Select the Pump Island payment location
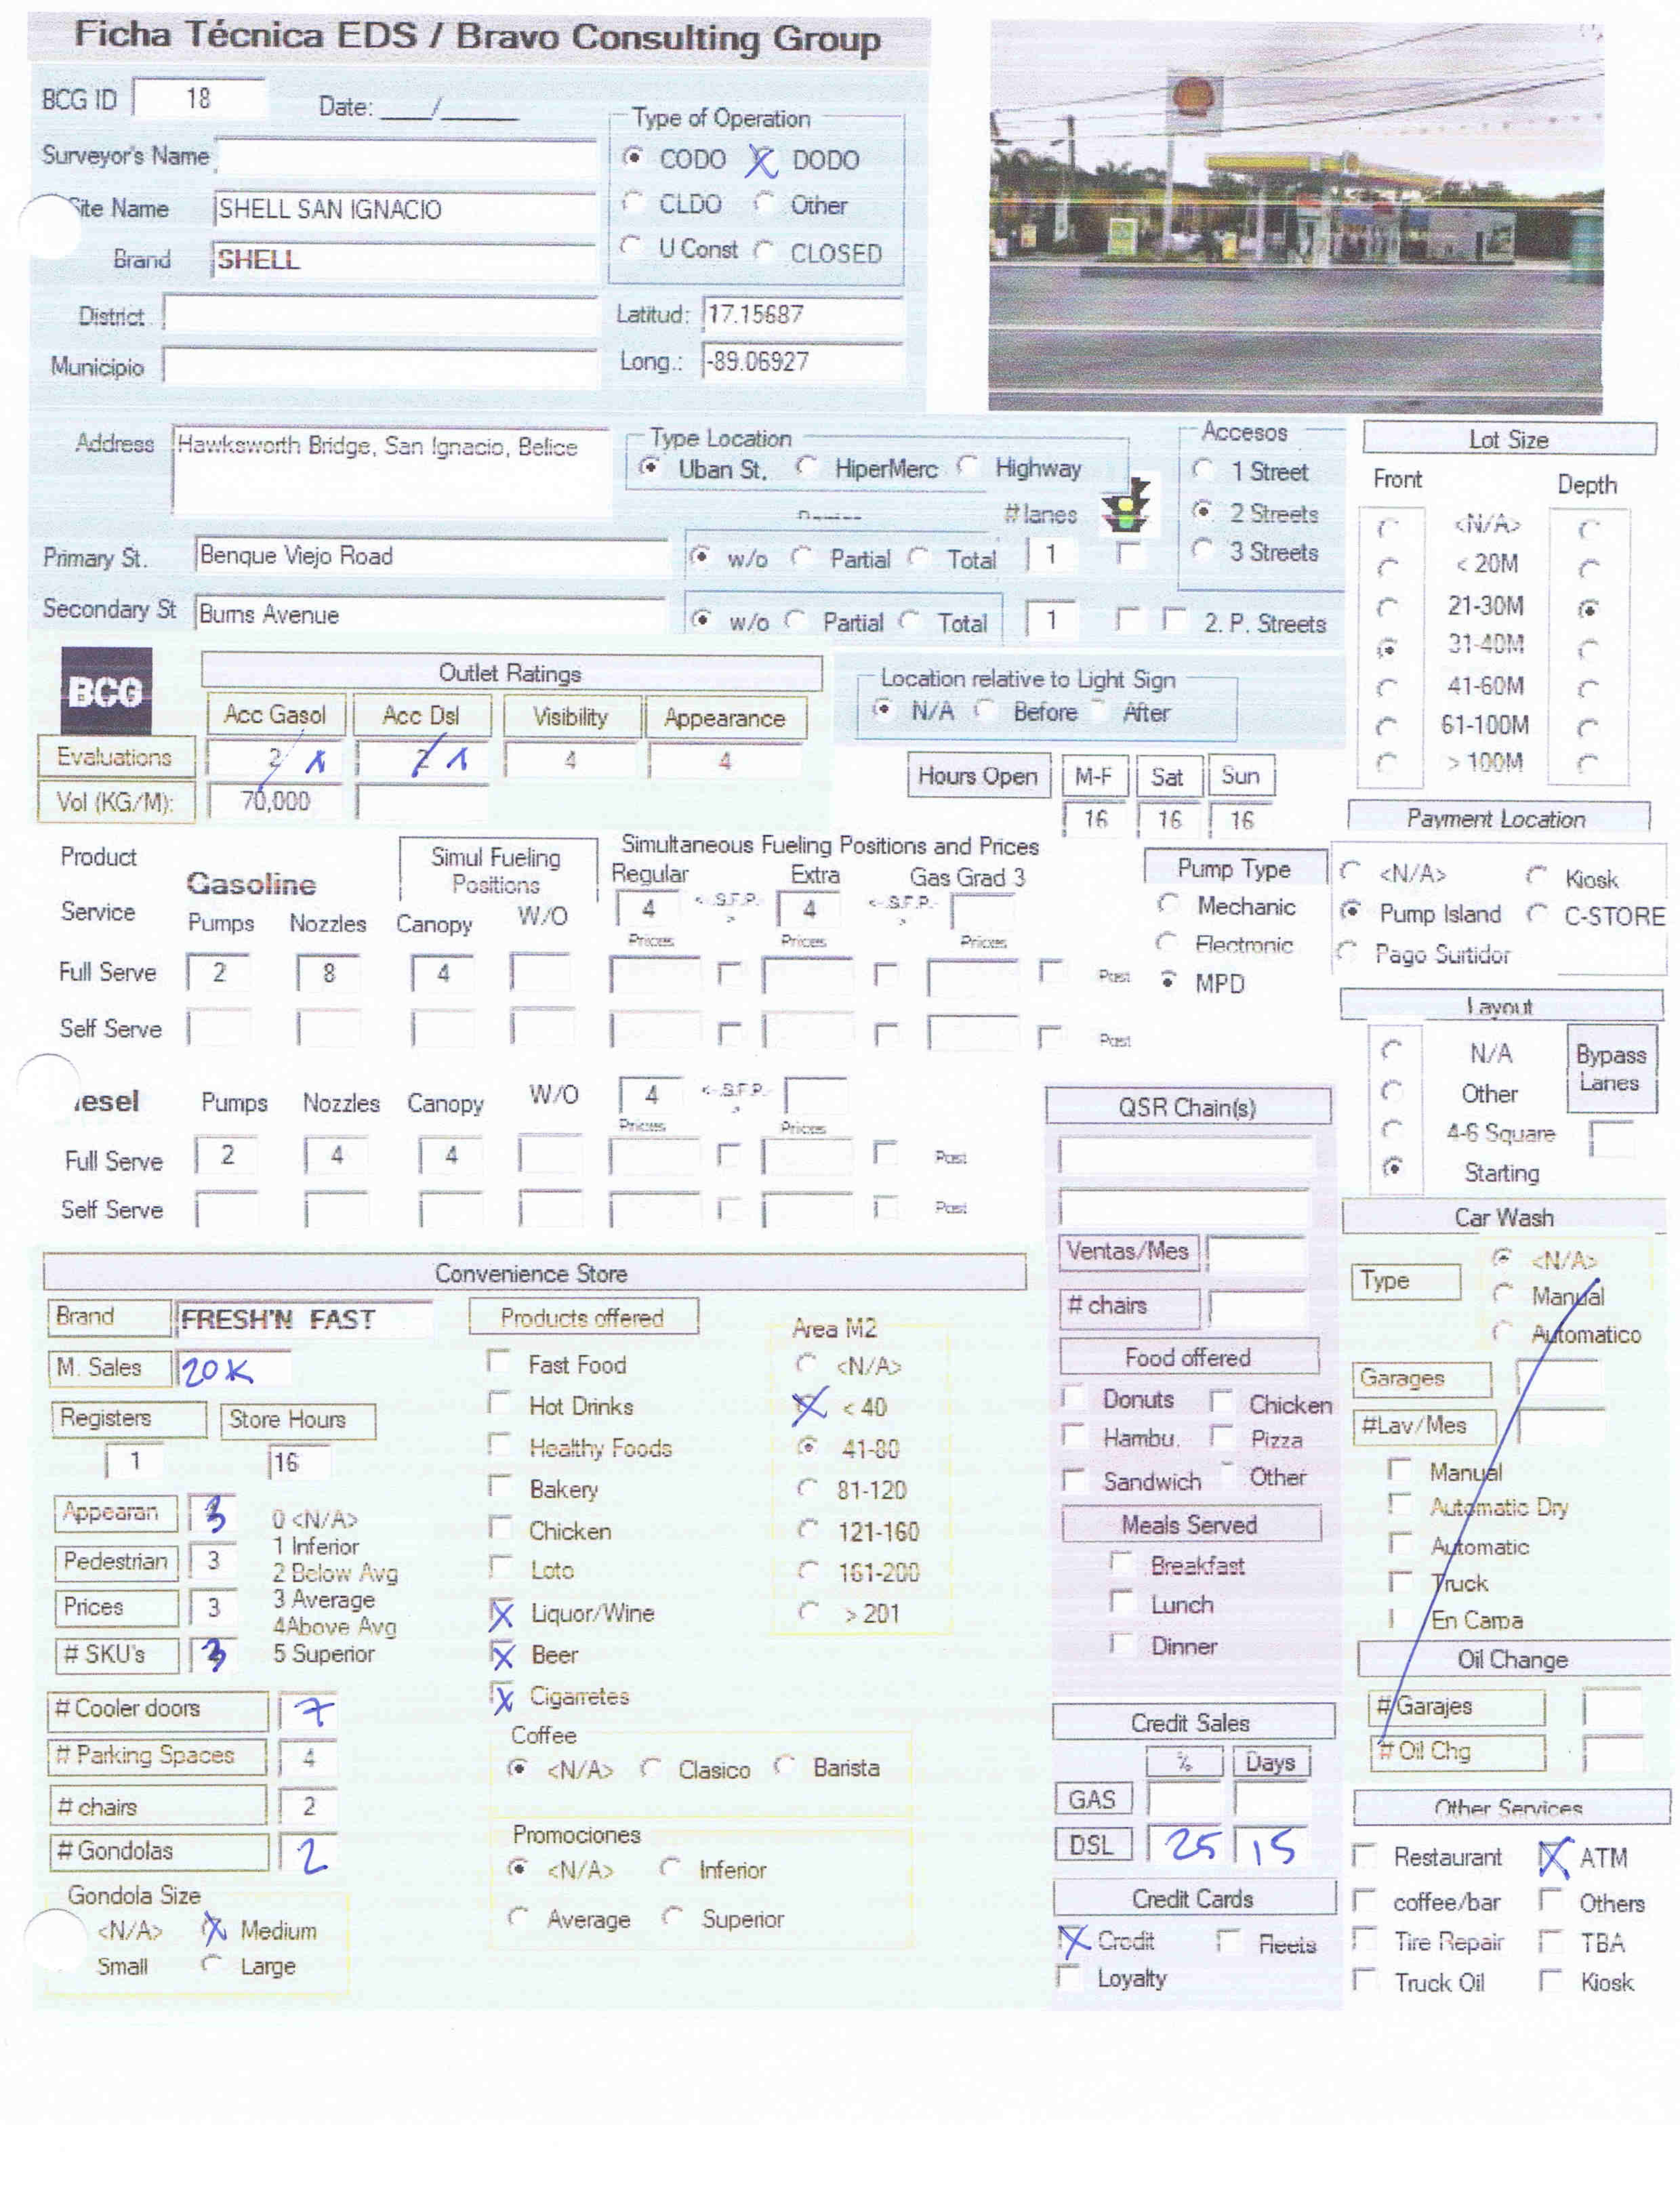Screen dimensions: 1680x2188 point(1351,911)
